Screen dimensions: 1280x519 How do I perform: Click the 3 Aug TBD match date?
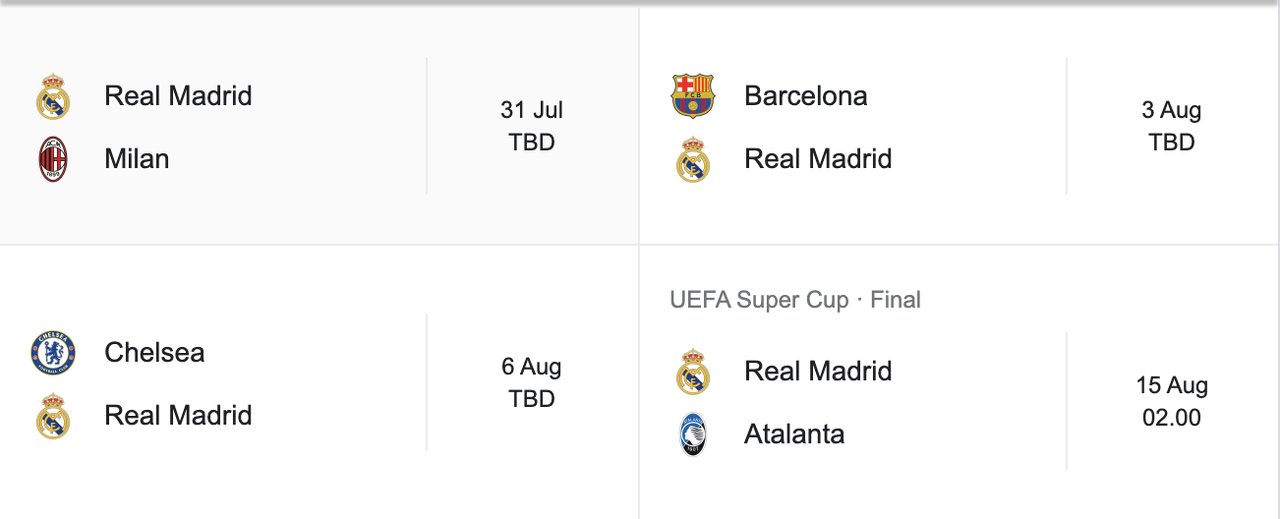(x=1172, y=126)
